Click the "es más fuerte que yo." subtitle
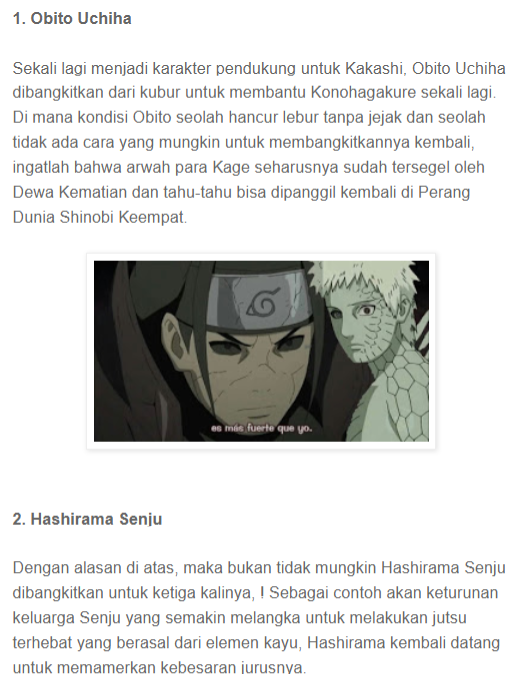 (x=261, y=428)
